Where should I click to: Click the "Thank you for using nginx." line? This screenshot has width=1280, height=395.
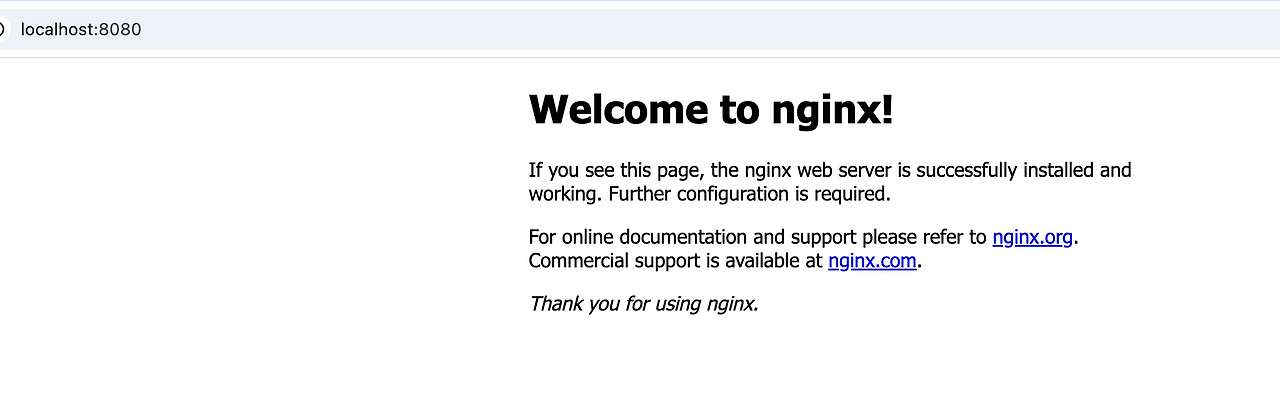point(644,303)
